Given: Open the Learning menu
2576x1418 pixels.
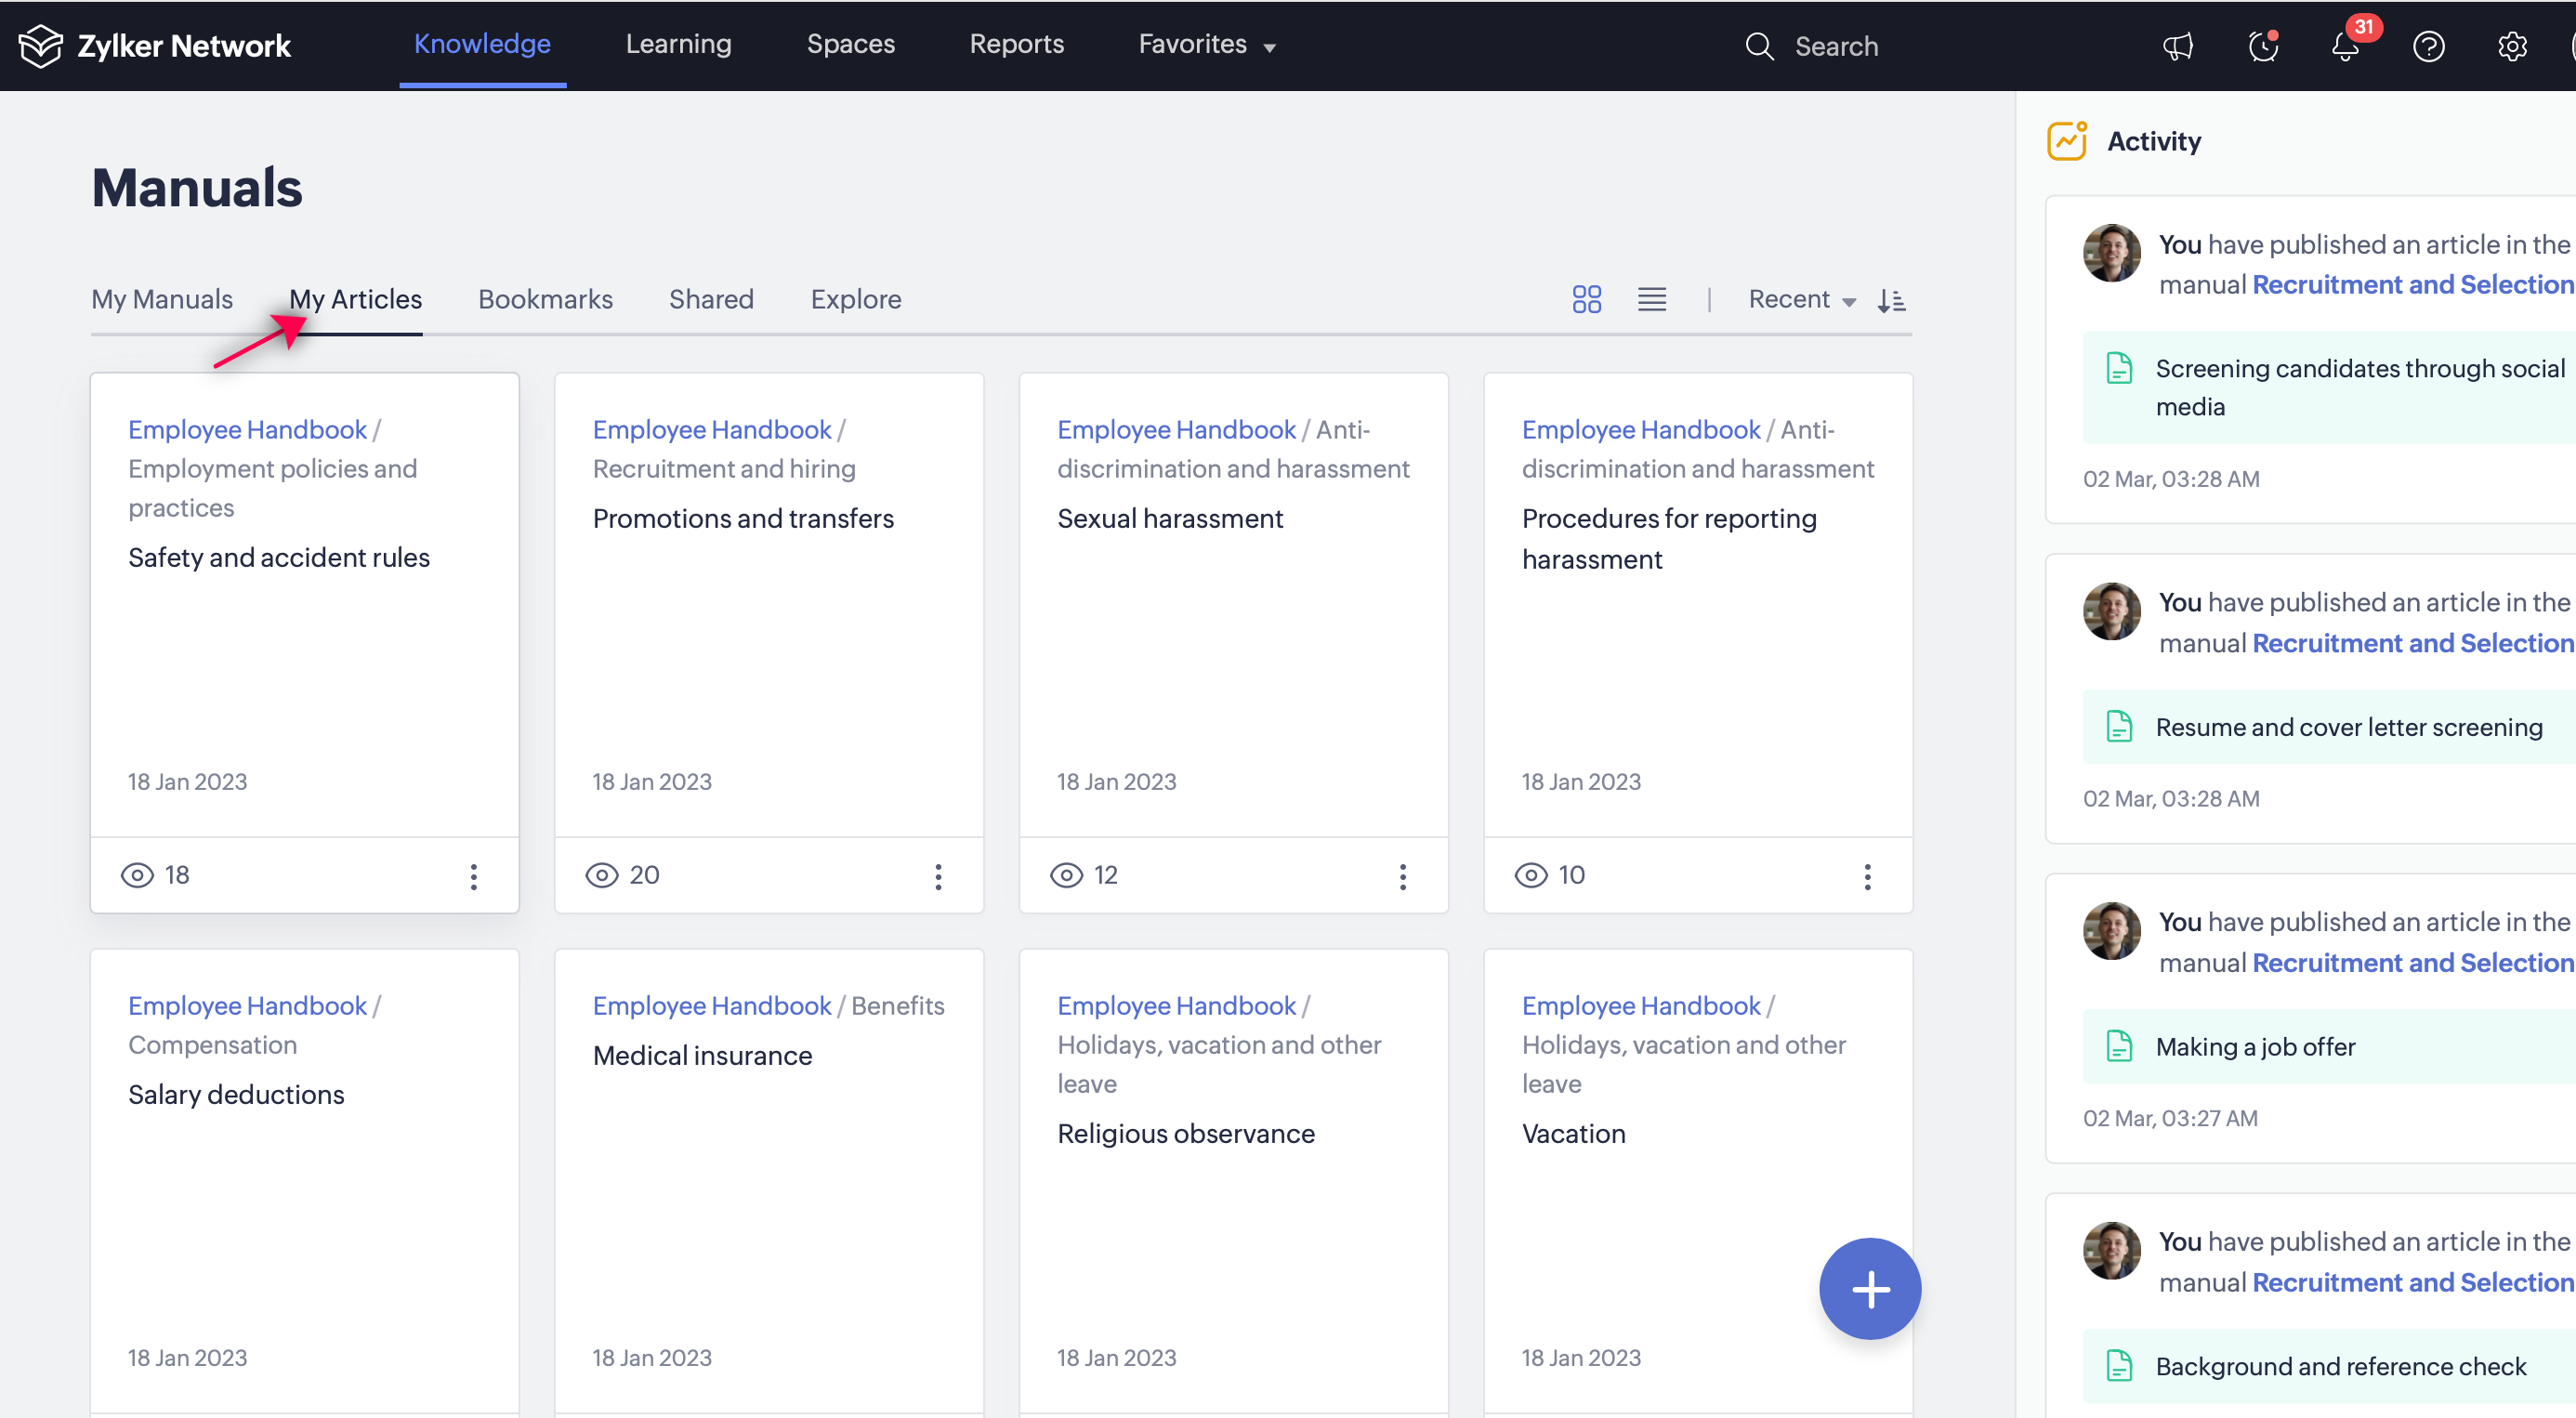Looking at the screenshot, I should point(678,44).
